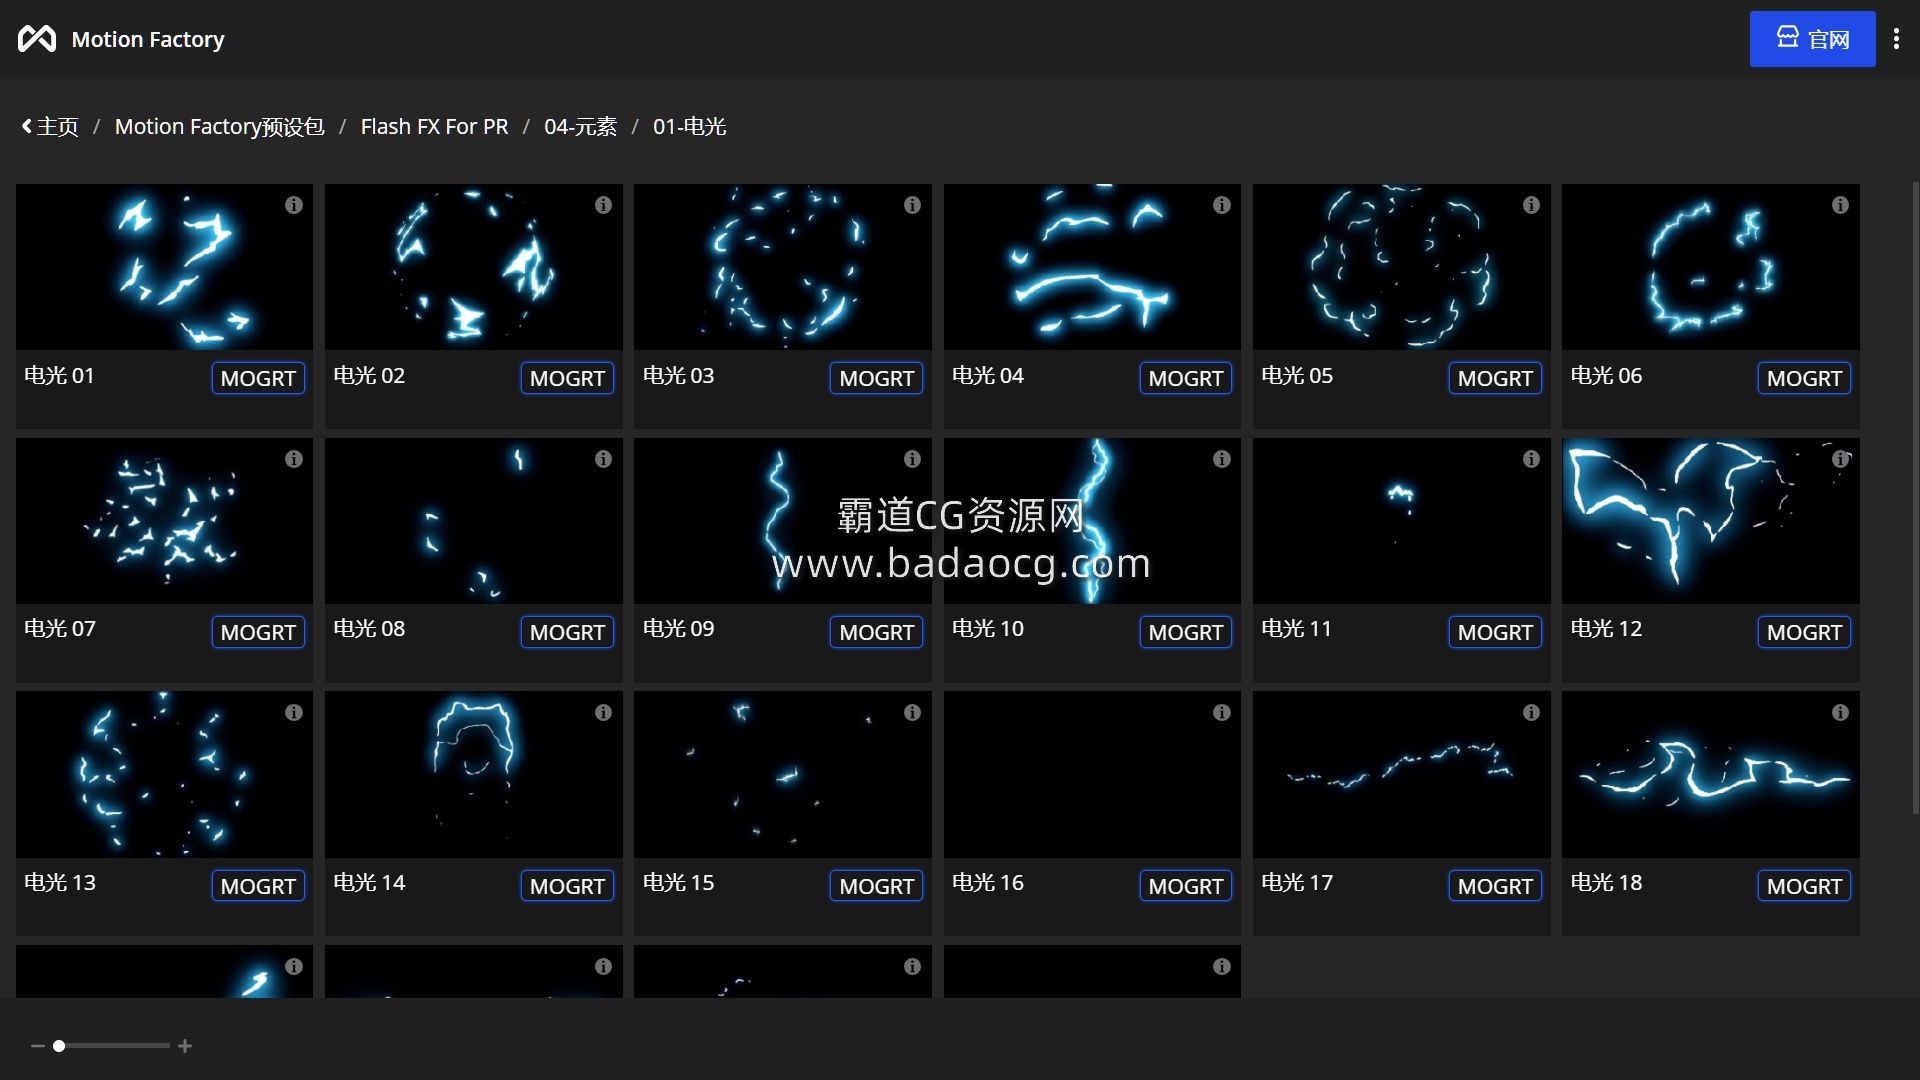
Task: Click the MOGRT badge on 电光 14
Action: 567,886
